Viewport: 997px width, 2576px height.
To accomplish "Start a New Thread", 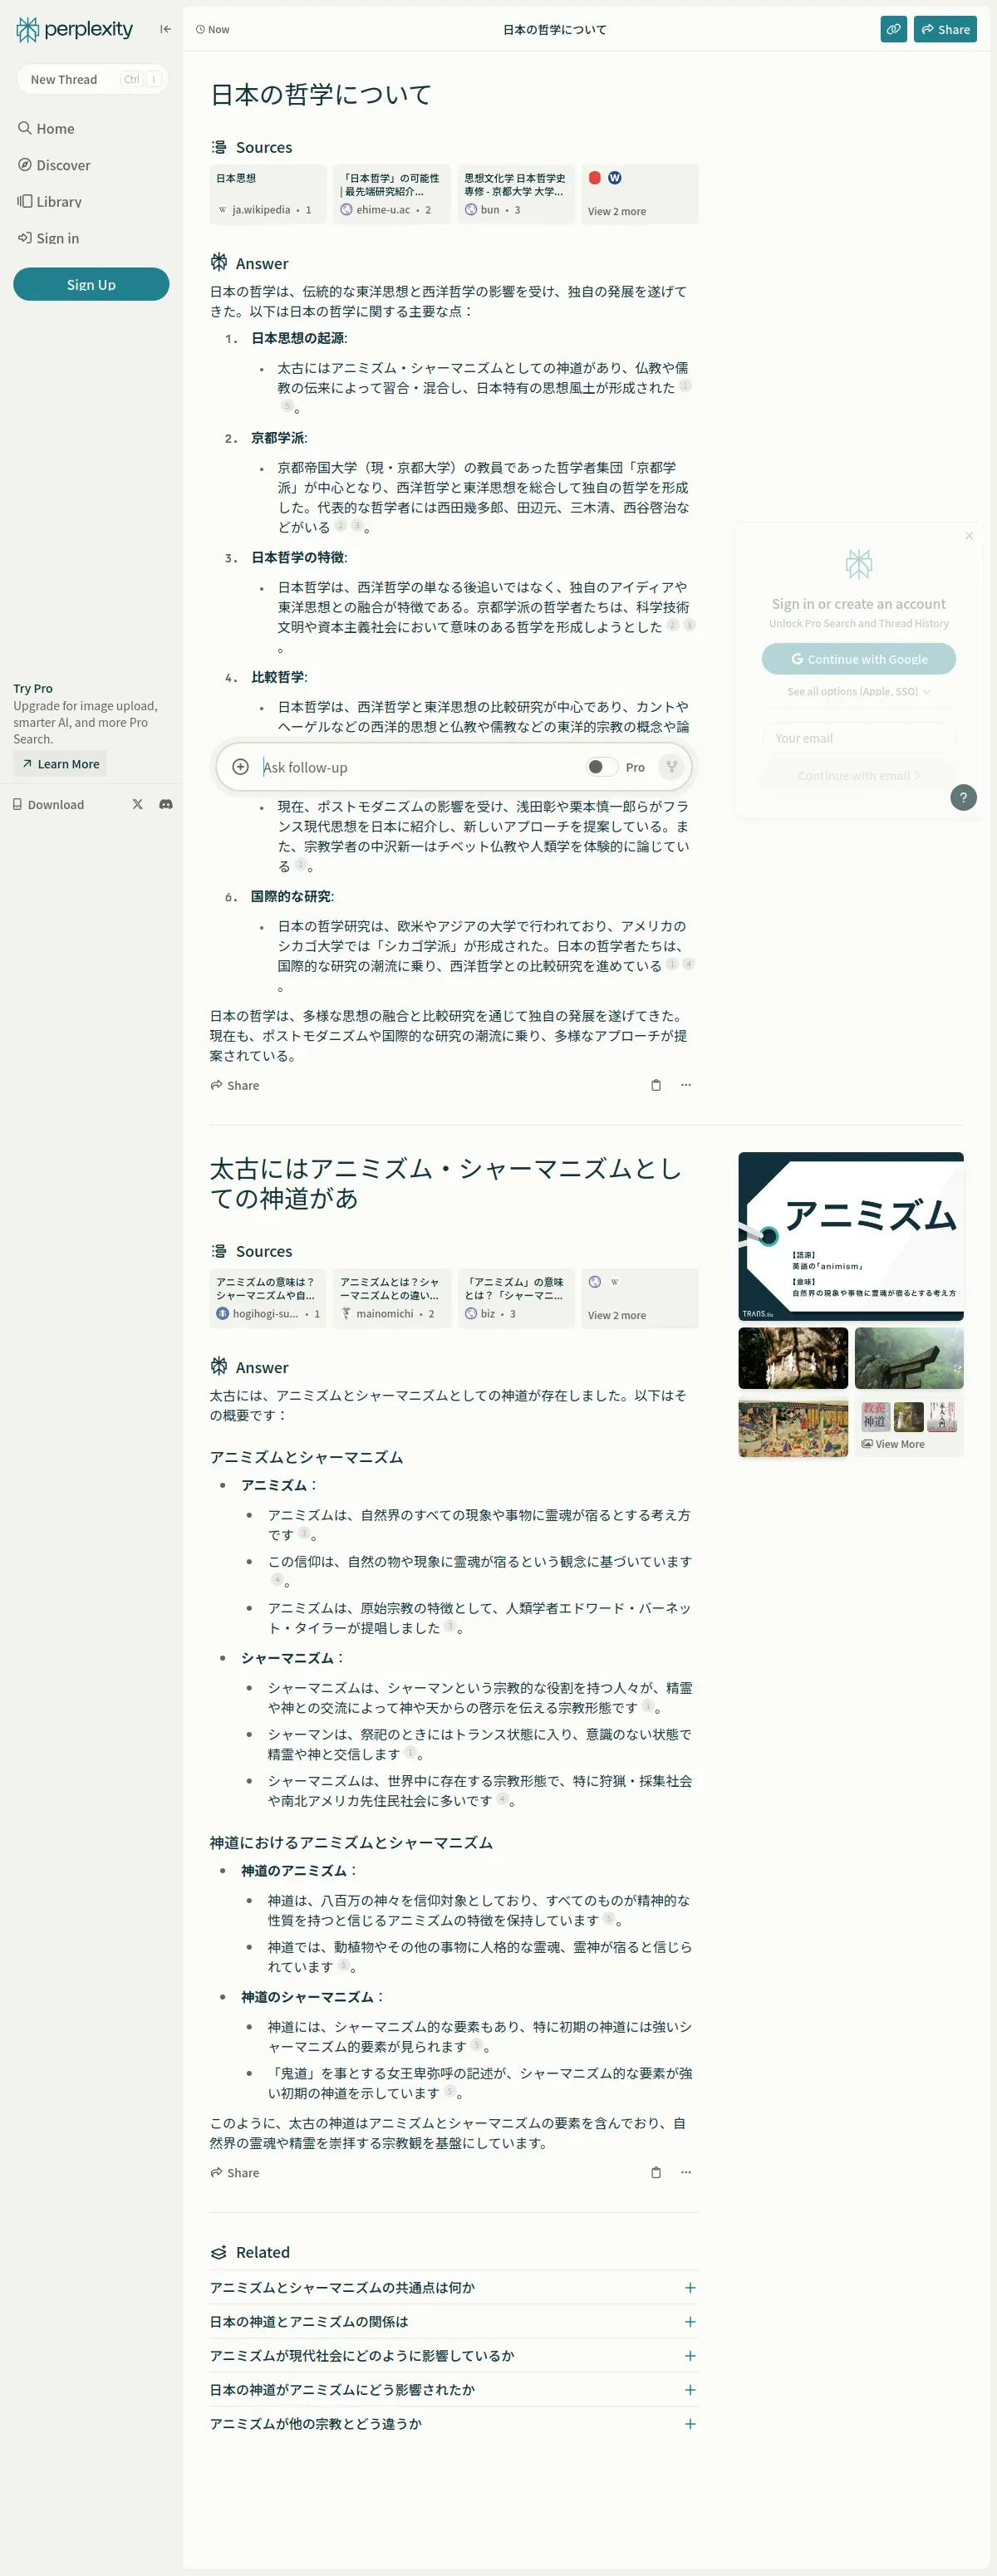I will [92, 79].
